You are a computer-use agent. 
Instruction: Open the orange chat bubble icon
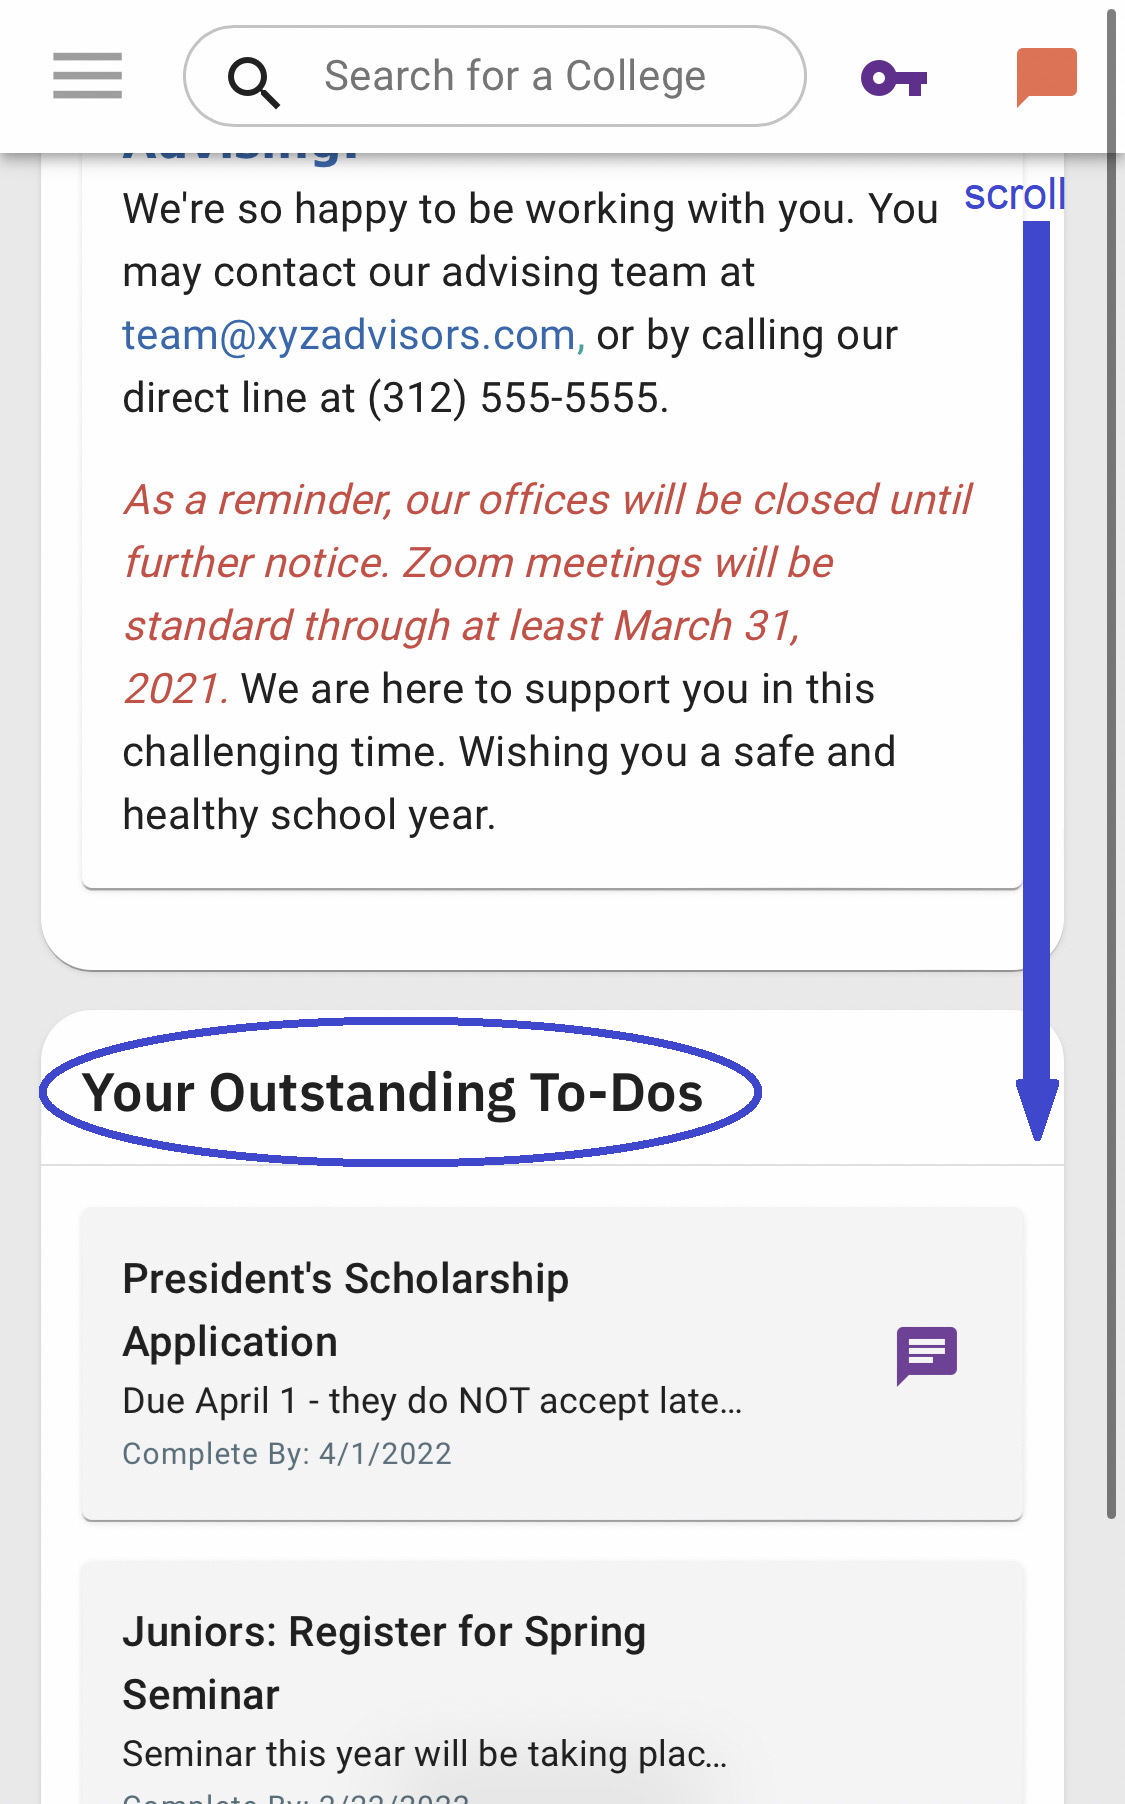[1046, 76]
